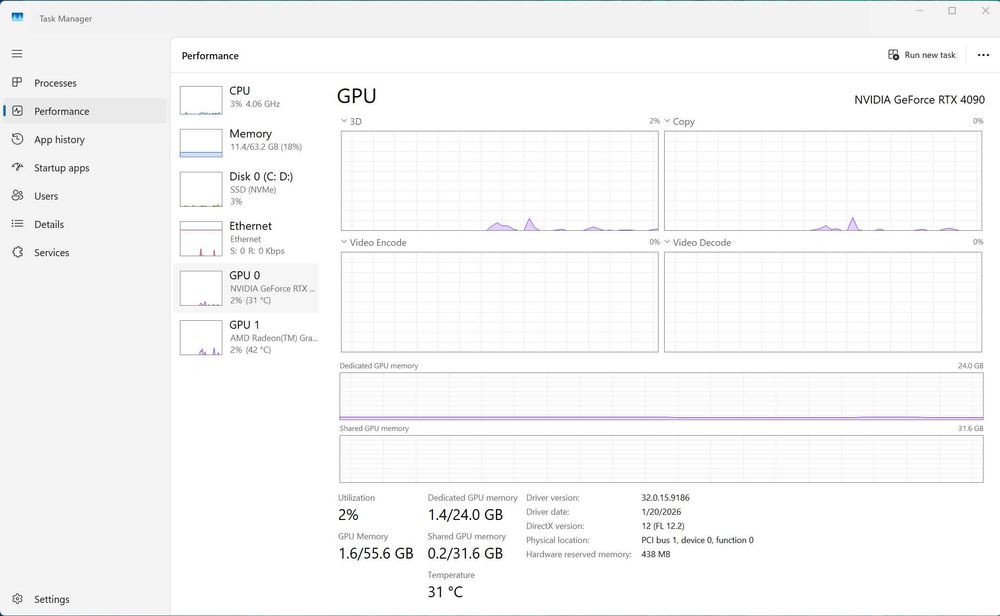The height and width of the screenshot is (616, 1000).
Task: Go to the Processes page
Action: click(55, 83)
